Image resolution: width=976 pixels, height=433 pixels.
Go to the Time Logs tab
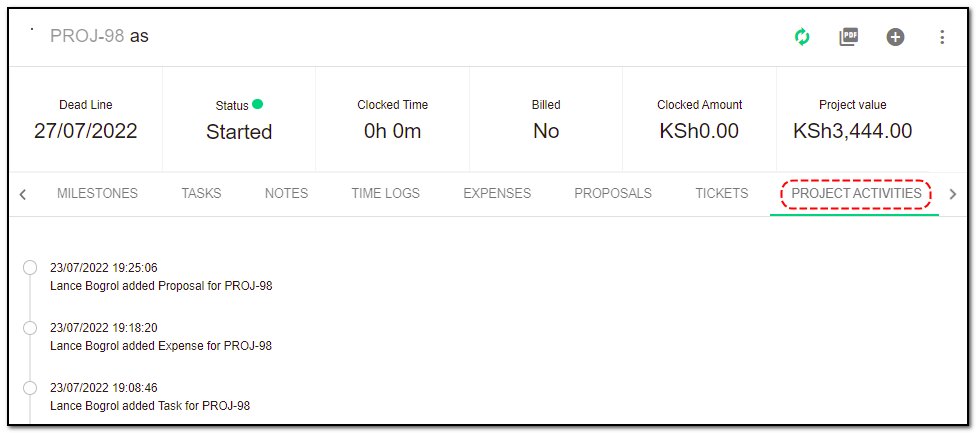tap(385, 193)
